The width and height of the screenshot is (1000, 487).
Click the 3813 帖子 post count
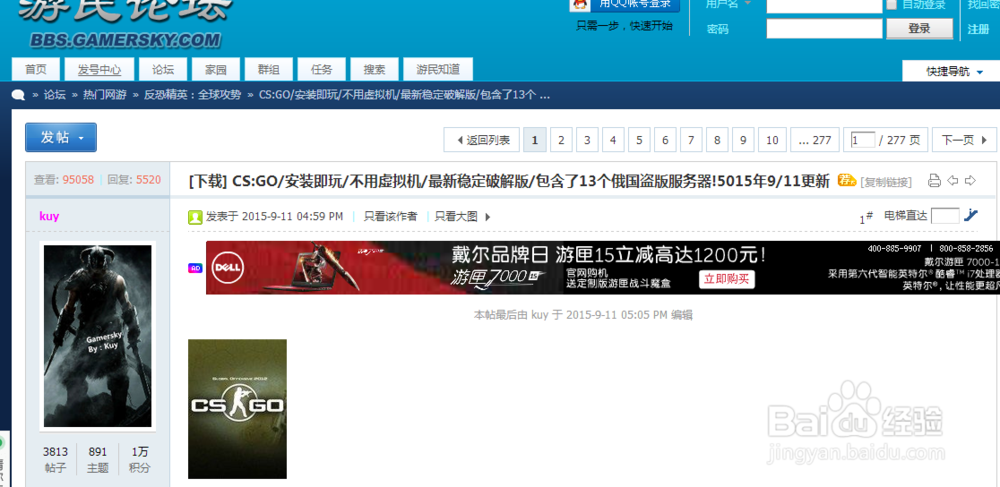click(x=55, y=460)
